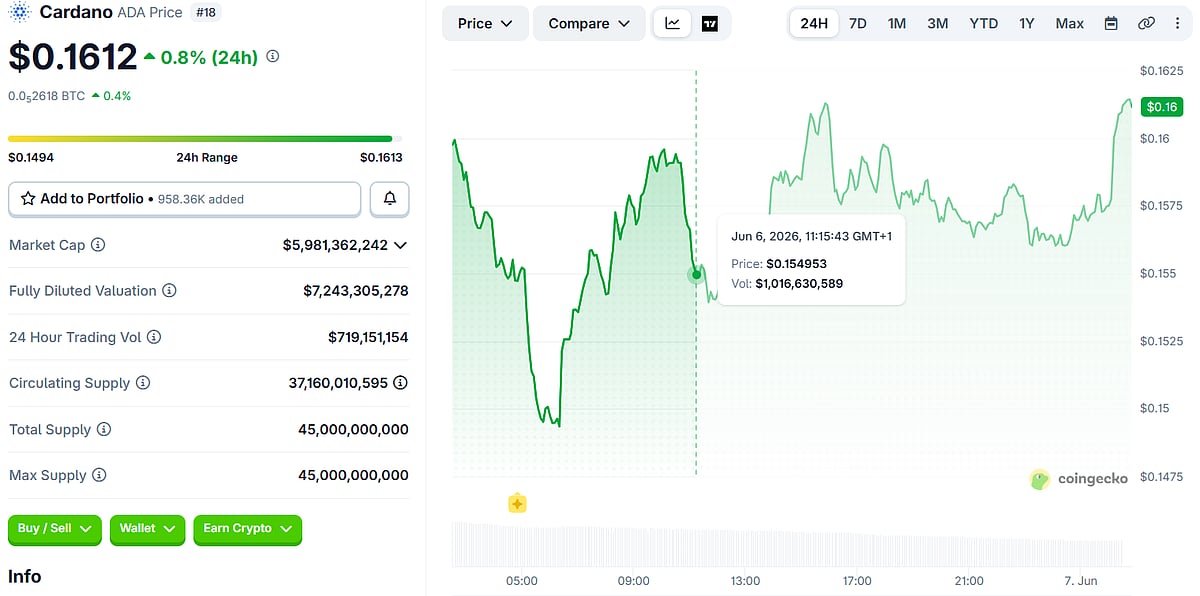This screenshot has width=1200, height=596.
Task: Show Circulating Supply info icon
Action: pyautogui.click(x=143, y=383)
